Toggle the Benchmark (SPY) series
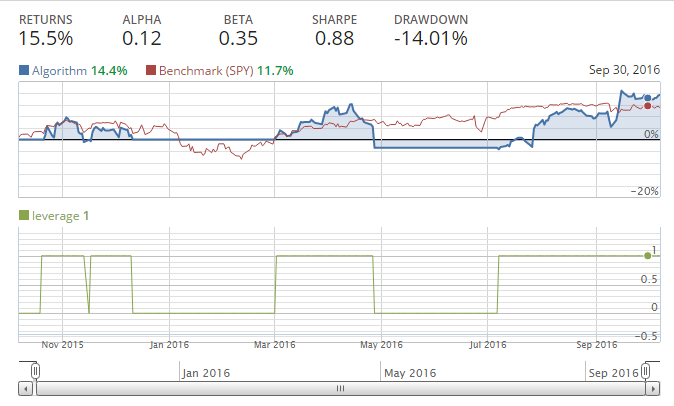The image size is (674, 406). click(x=200, y=71)
